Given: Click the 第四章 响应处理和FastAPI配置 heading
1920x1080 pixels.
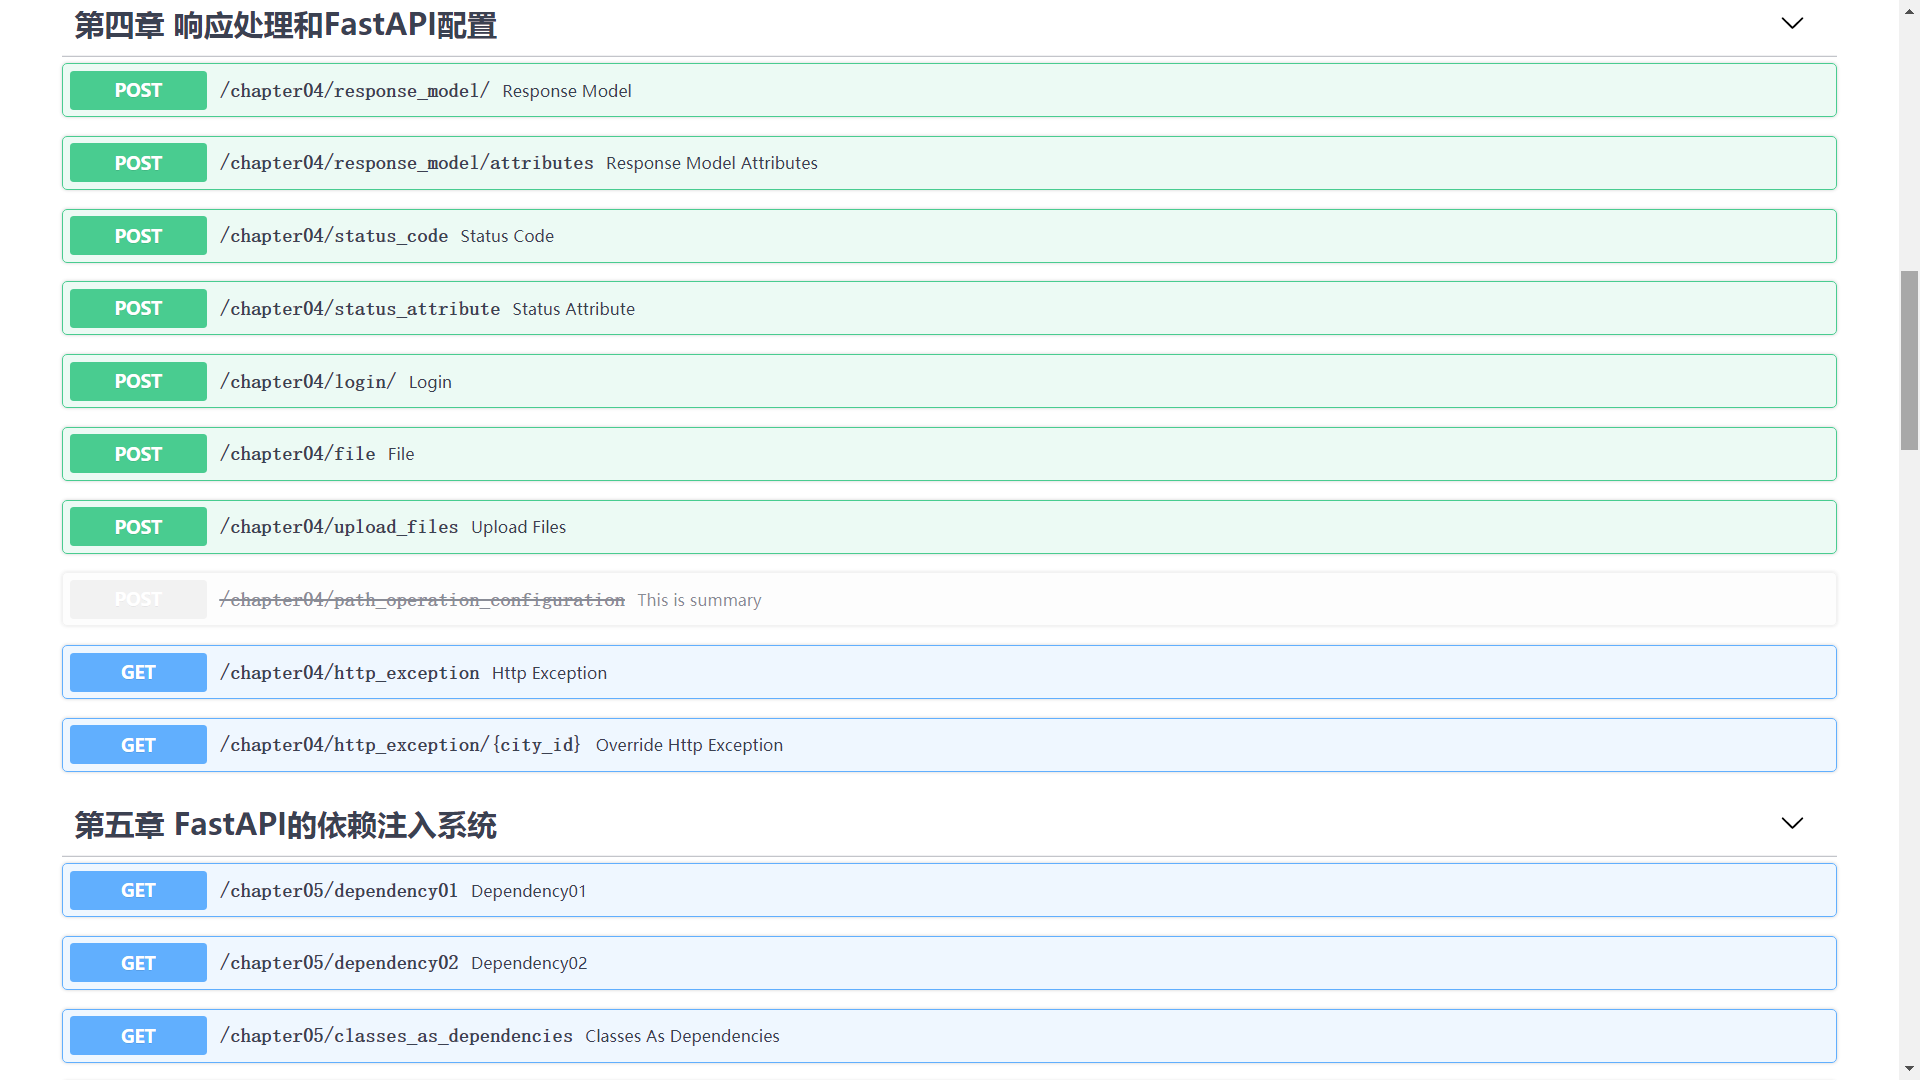Looking at the screenshot, I should (x=286, y=25).
